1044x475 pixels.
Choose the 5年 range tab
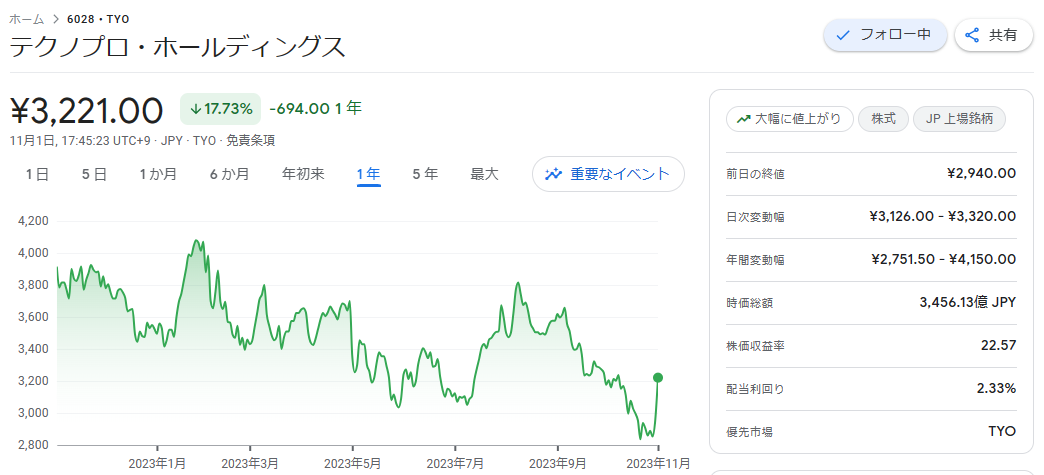[425, 175]
